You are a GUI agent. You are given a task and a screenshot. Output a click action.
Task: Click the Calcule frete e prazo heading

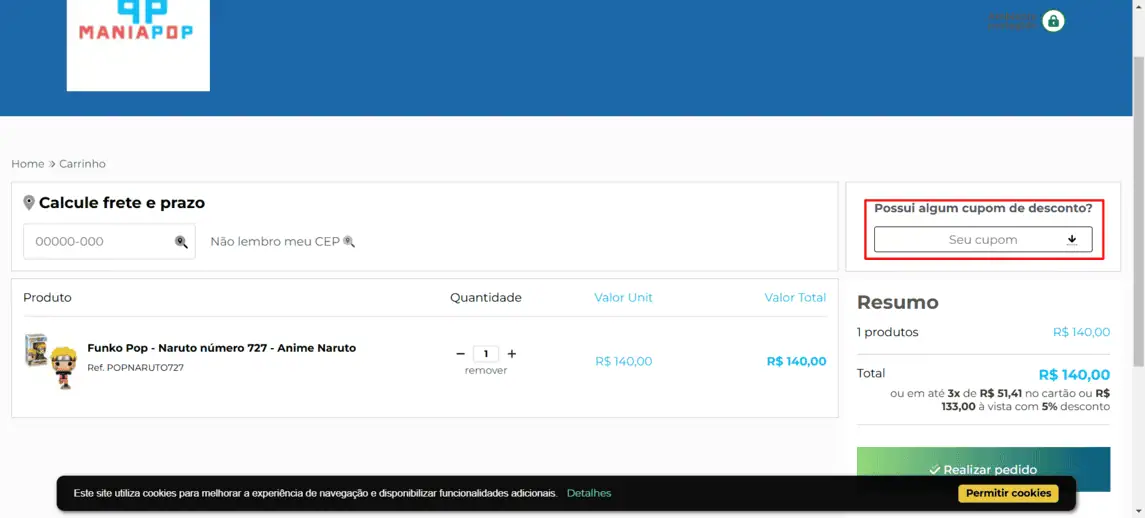pyautogui.click(x=122, y=203)
